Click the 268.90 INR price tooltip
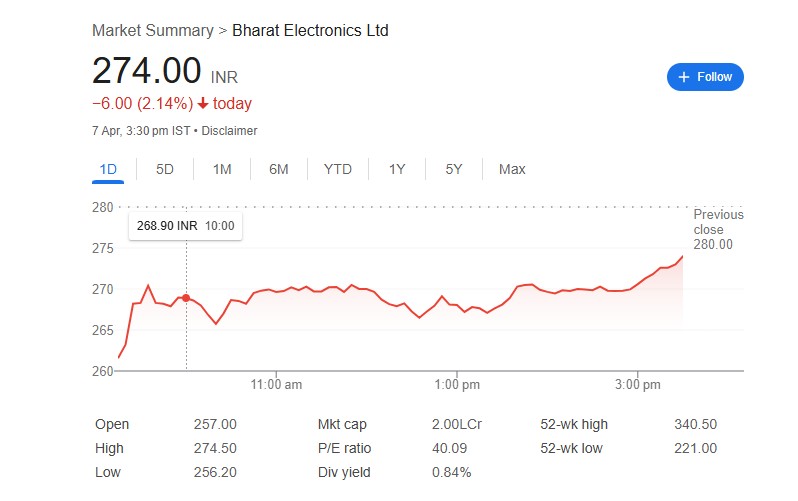798x501 pixels. (185, 226)
